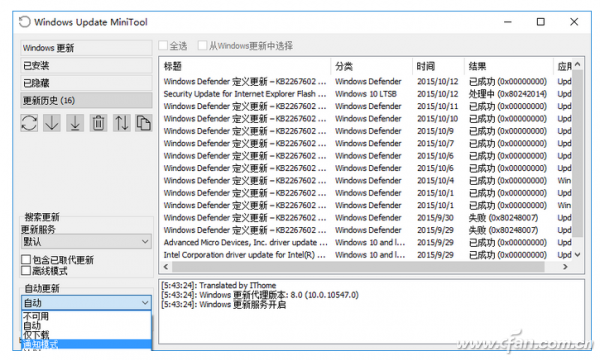
Task: Sort by 标题 column header
Action: point(245,67)
